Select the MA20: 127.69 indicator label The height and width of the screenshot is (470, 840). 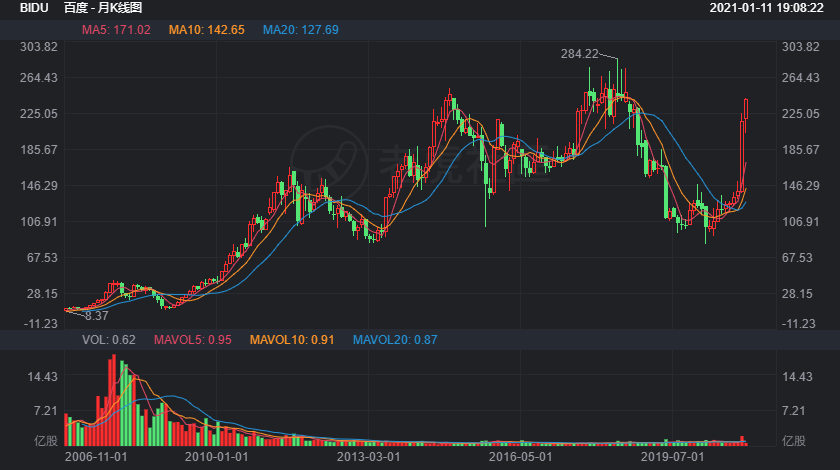click(301, 30)
